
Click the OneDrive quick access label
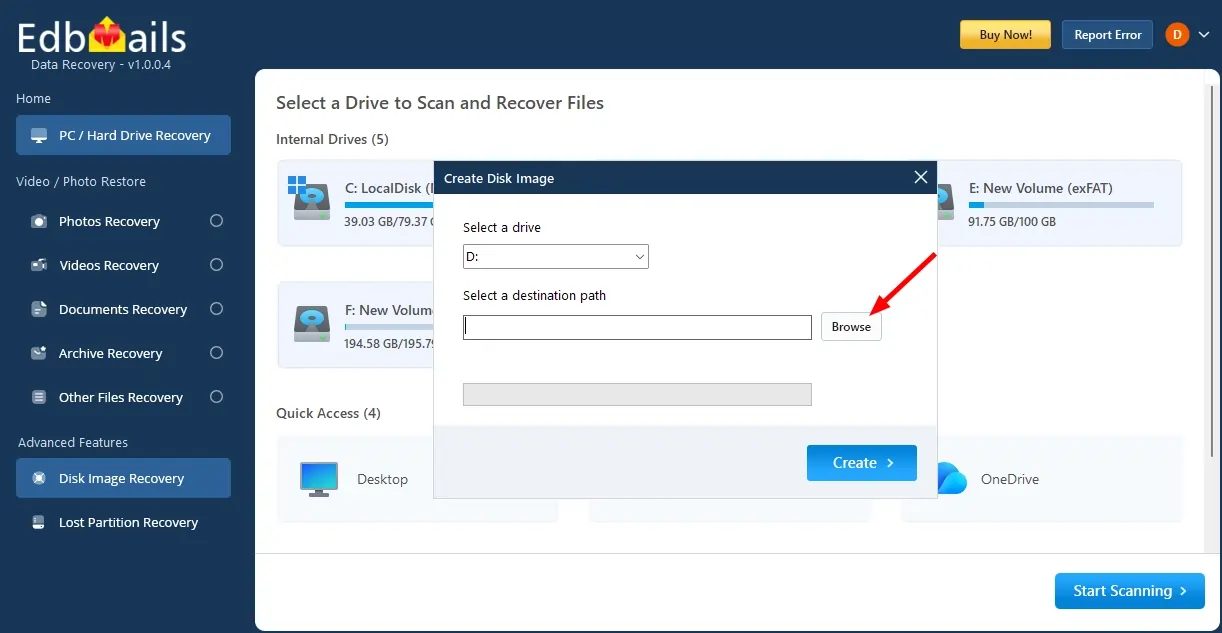pyautogui.click(x=1010, y=479)
